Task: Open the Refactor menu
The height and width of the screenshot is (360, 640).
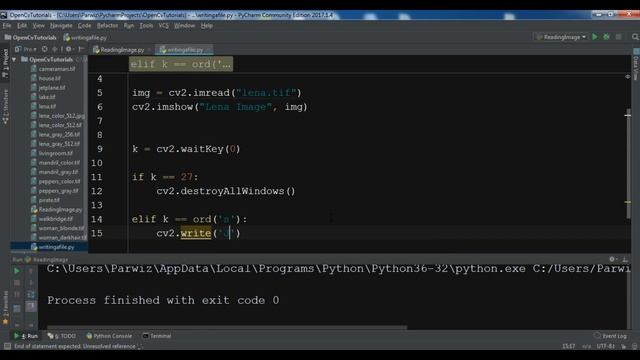Action: (107, 25)
